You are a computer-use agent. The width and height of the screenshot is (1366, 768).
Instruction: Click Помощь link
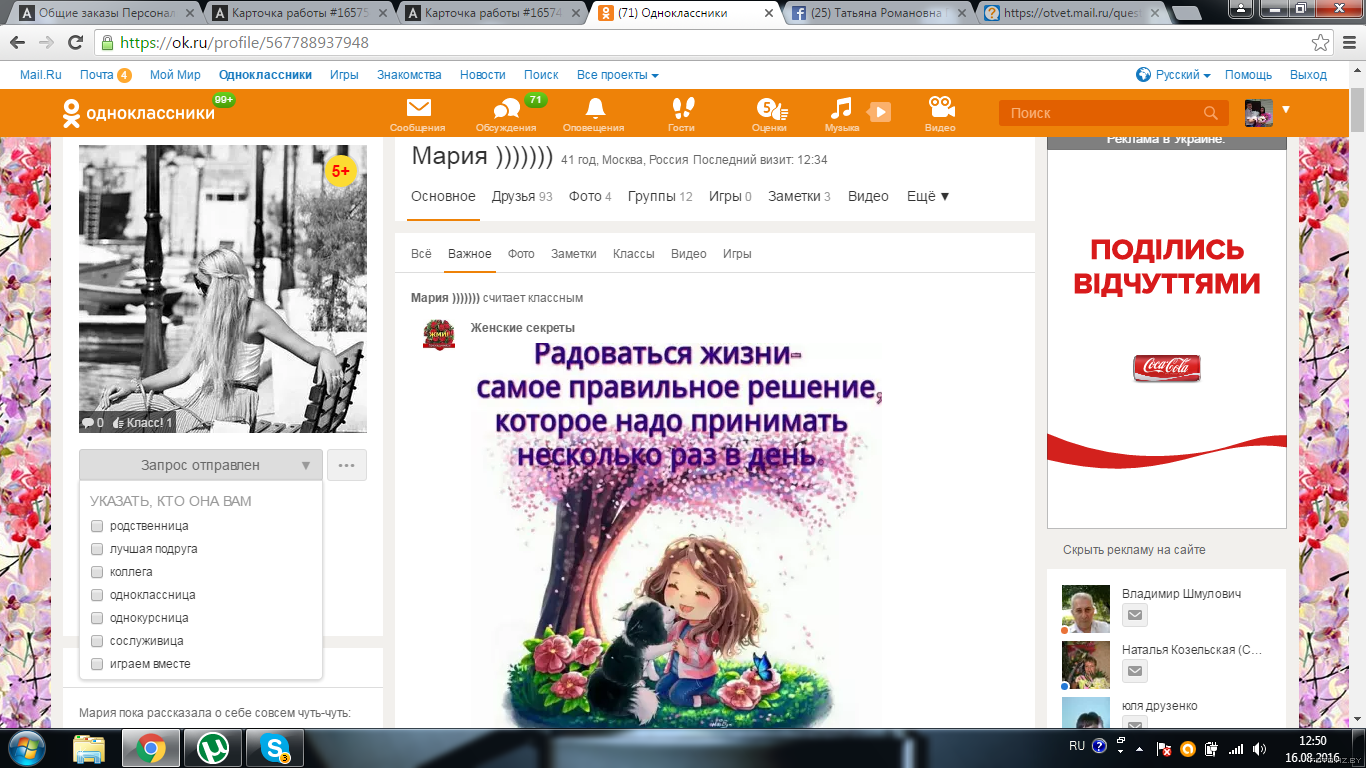1248,75
